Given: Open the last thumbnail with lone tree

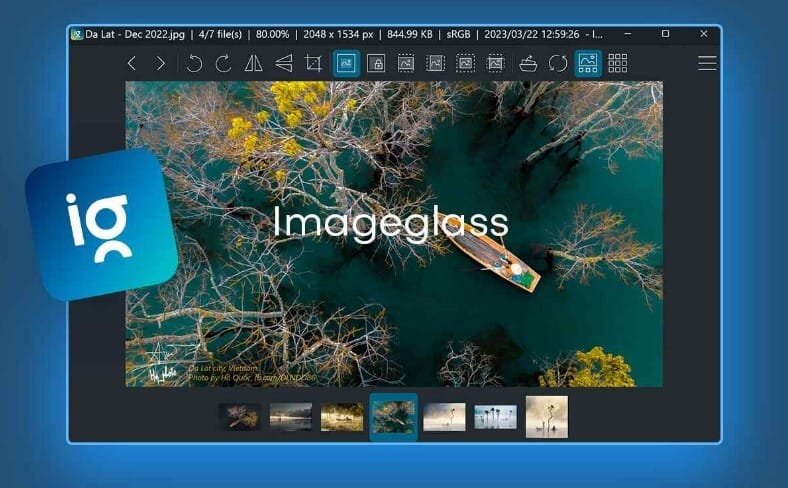Looking at the screenshot, I should tap(546, 417).
